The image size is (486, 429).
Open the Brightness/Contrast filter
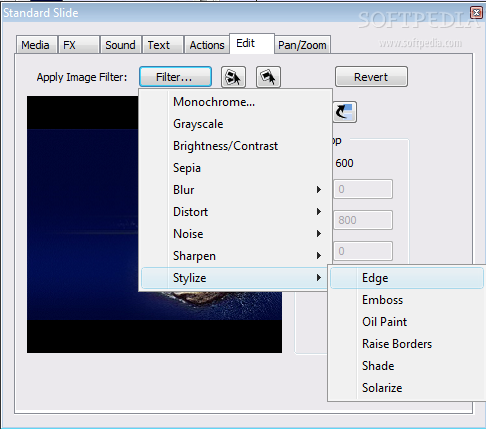[x=235, y=146]
